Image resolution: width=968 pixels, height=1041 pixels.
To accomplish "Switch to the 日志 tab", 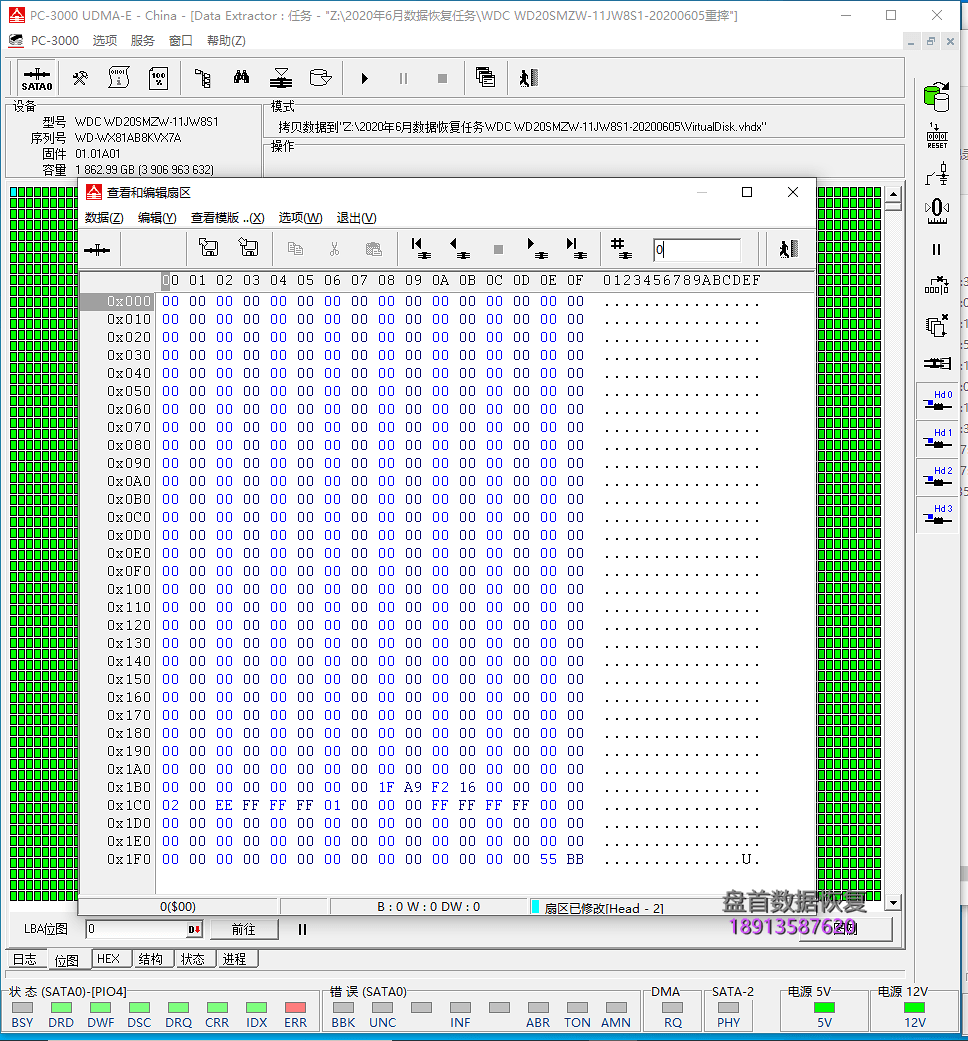I will 25,959.
